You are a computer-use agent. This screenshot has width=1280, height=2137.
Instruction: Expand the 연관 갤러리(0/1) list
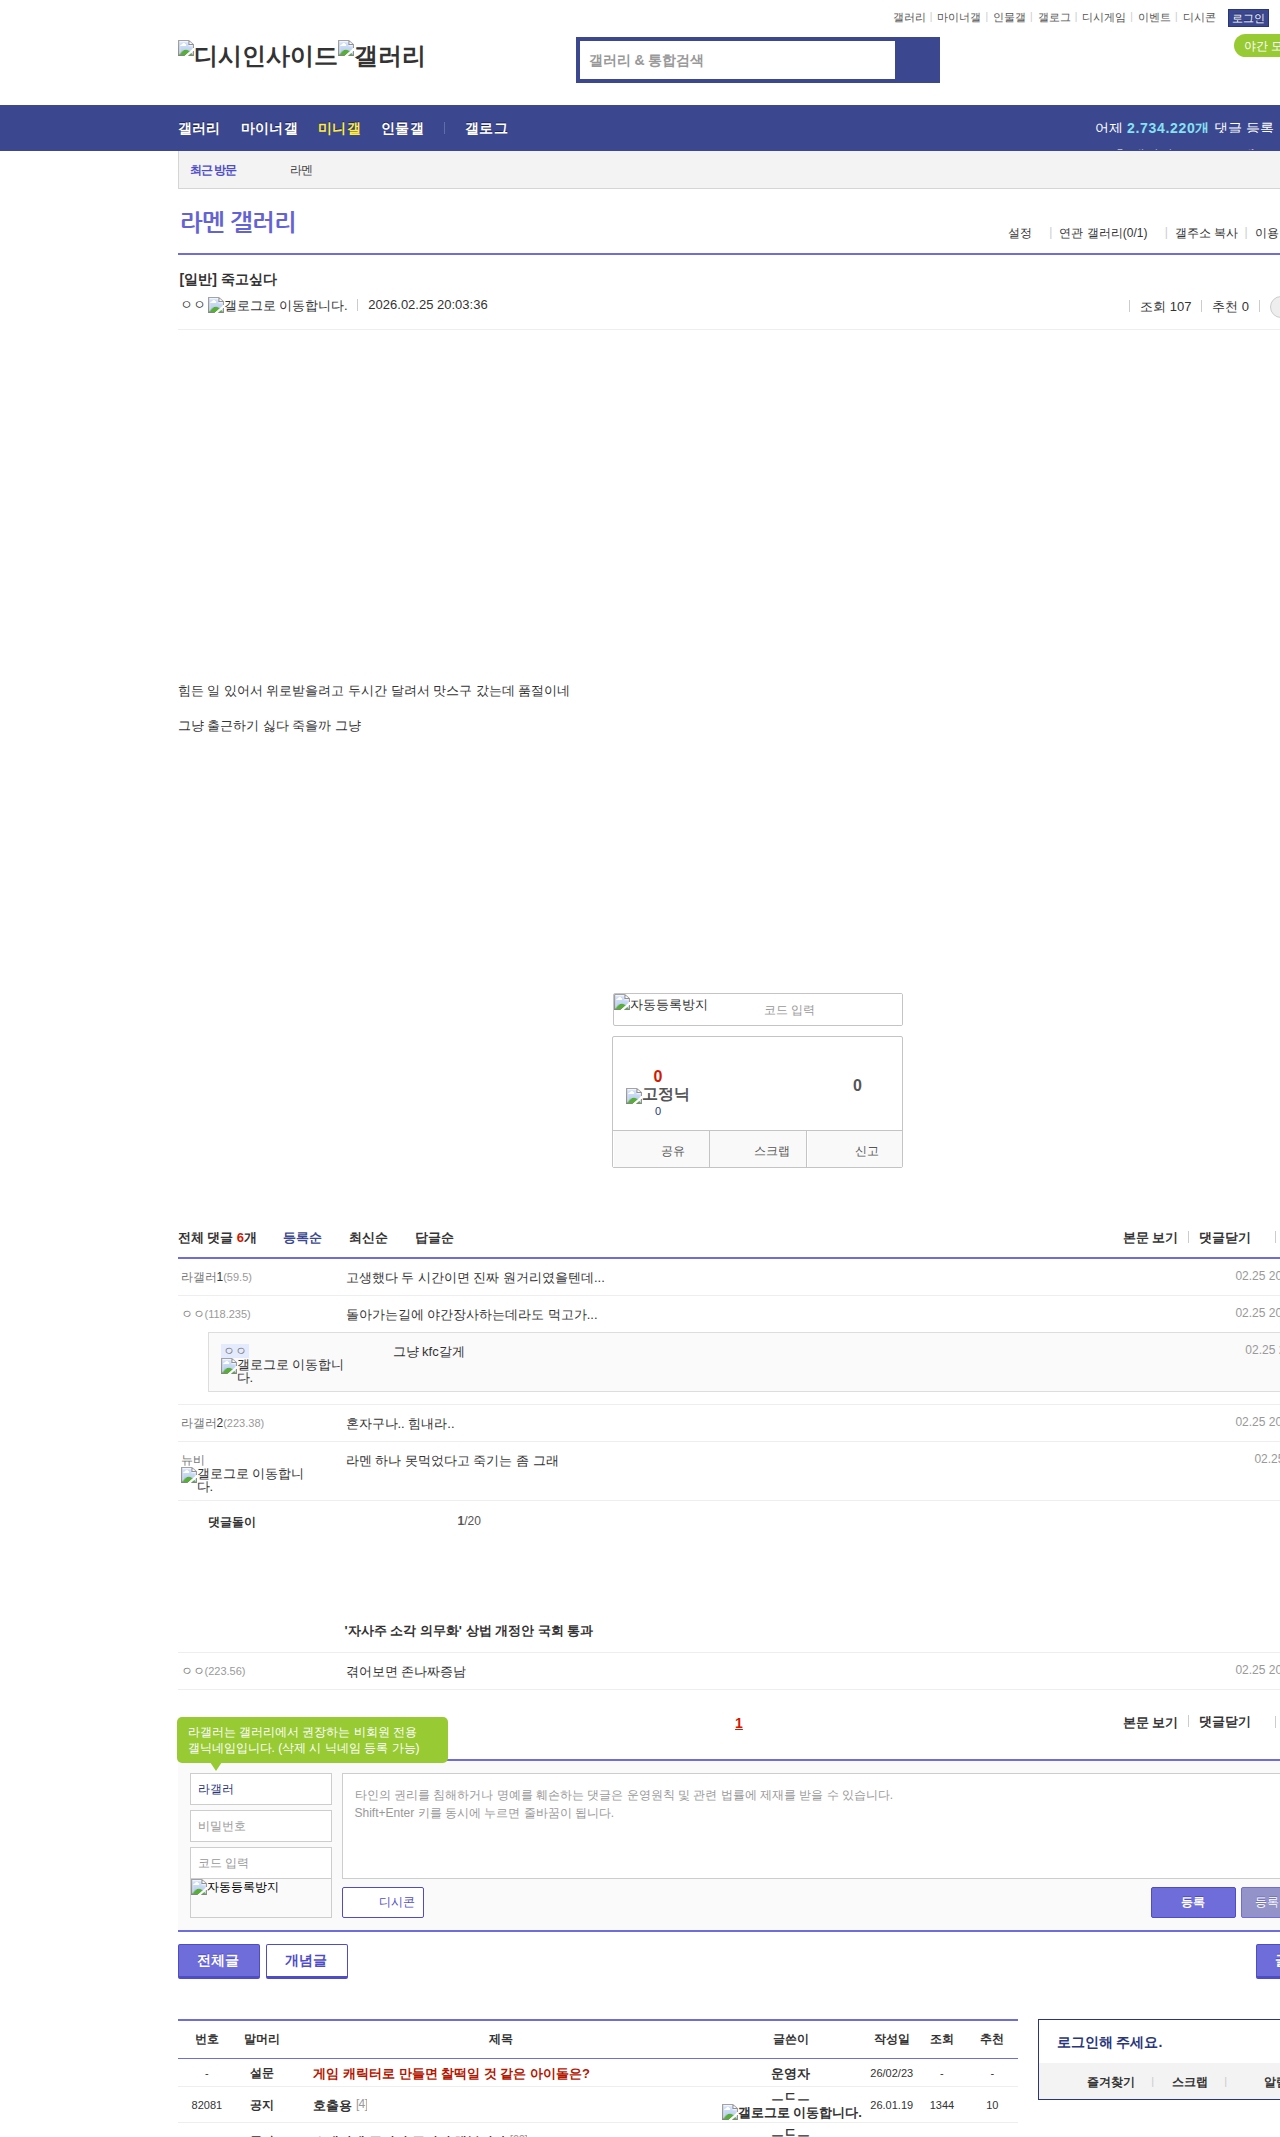[x=1103, y=233]
